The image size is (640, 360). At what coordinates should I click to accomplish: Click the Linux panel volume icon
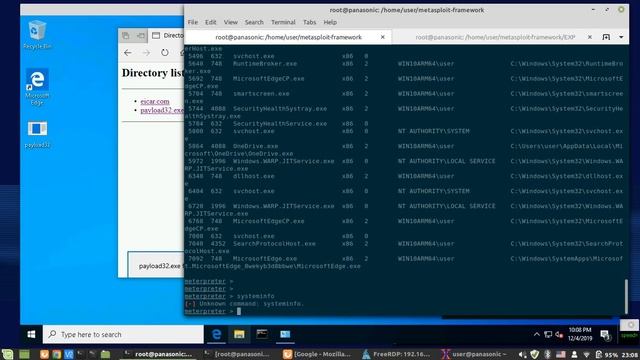click(522, 354)
